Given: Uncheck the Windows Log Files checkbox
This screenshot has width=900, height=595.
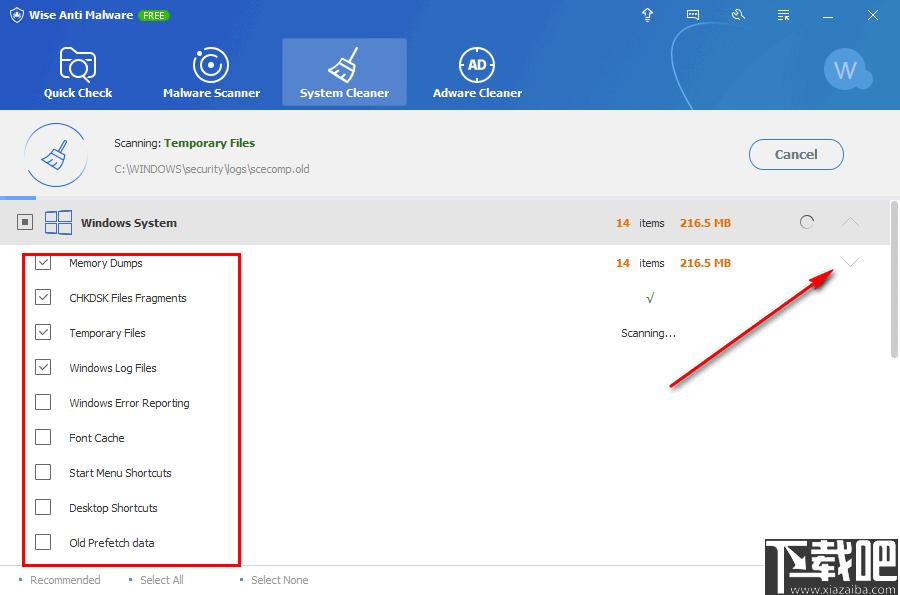Looking at the screenshot, I should [43, 367].
